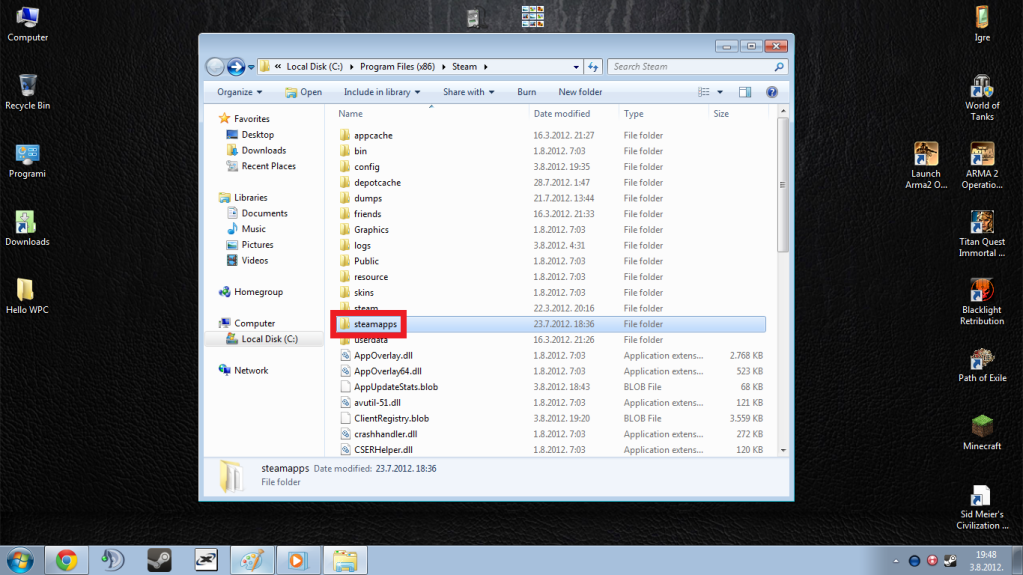
Task: Click the Open toolbar button
Action: tap(303, 92)
